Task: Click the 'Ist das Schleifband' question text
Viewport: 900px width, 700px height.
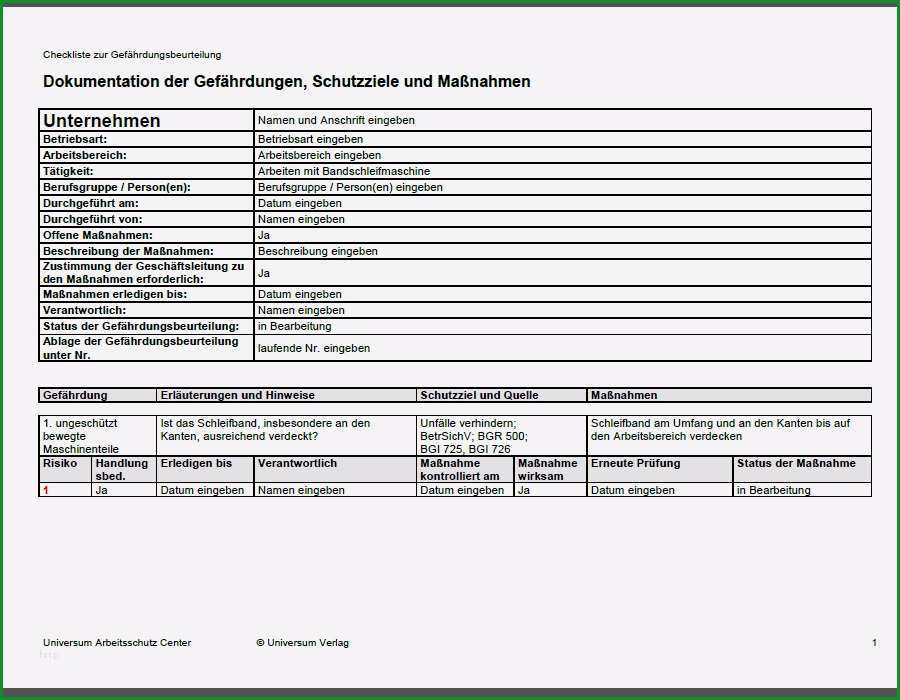Action: 265,430
